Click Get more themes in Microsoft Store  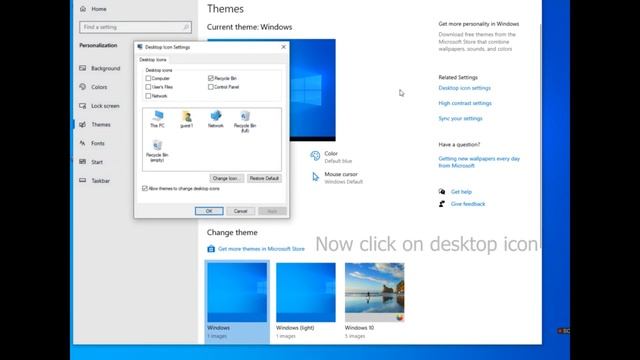tap(261, 249)
